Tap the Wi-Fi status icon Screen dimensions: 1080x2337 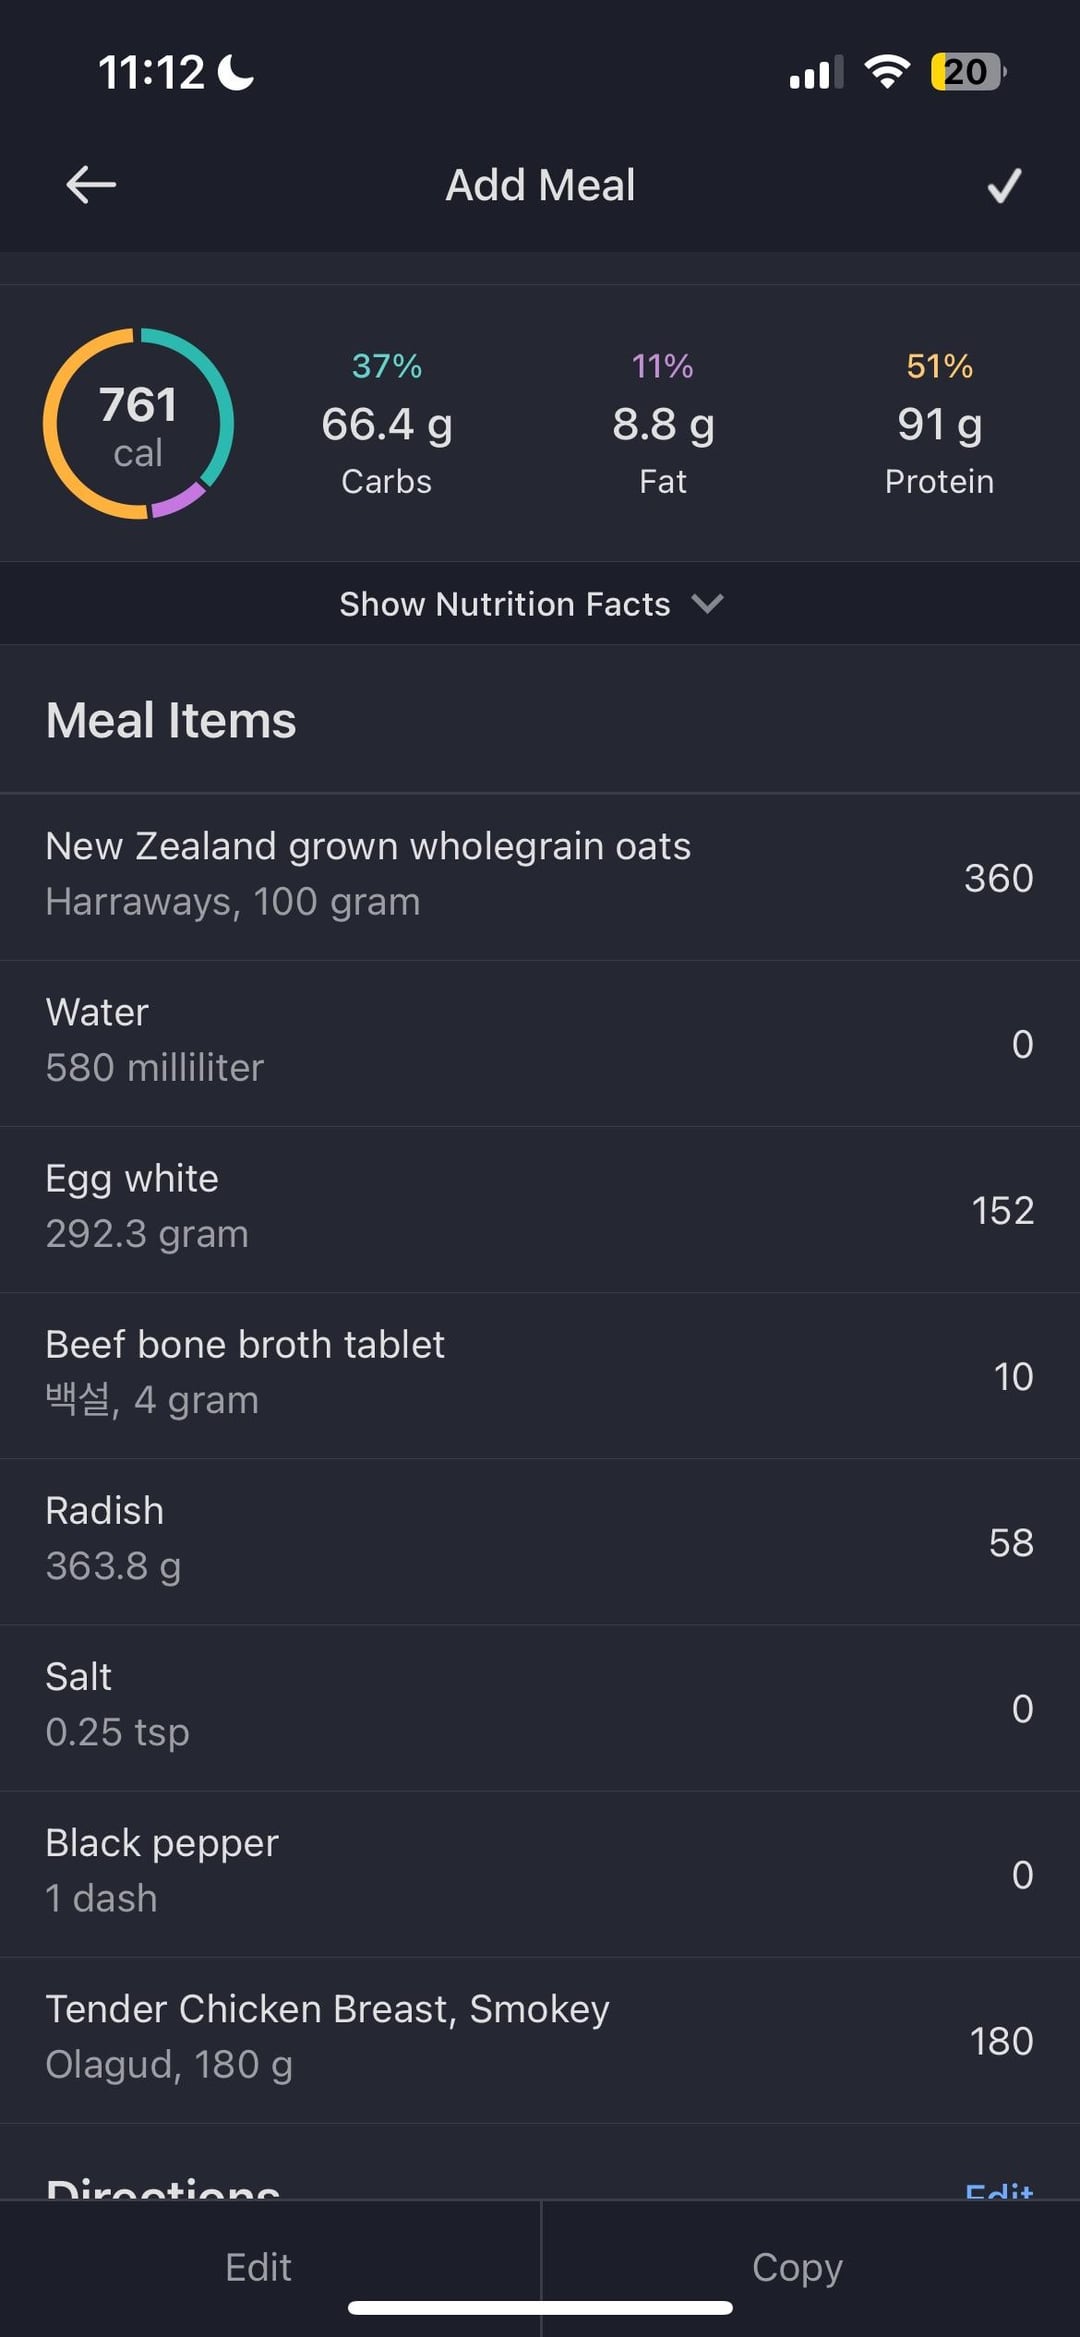tap(886, 72)
